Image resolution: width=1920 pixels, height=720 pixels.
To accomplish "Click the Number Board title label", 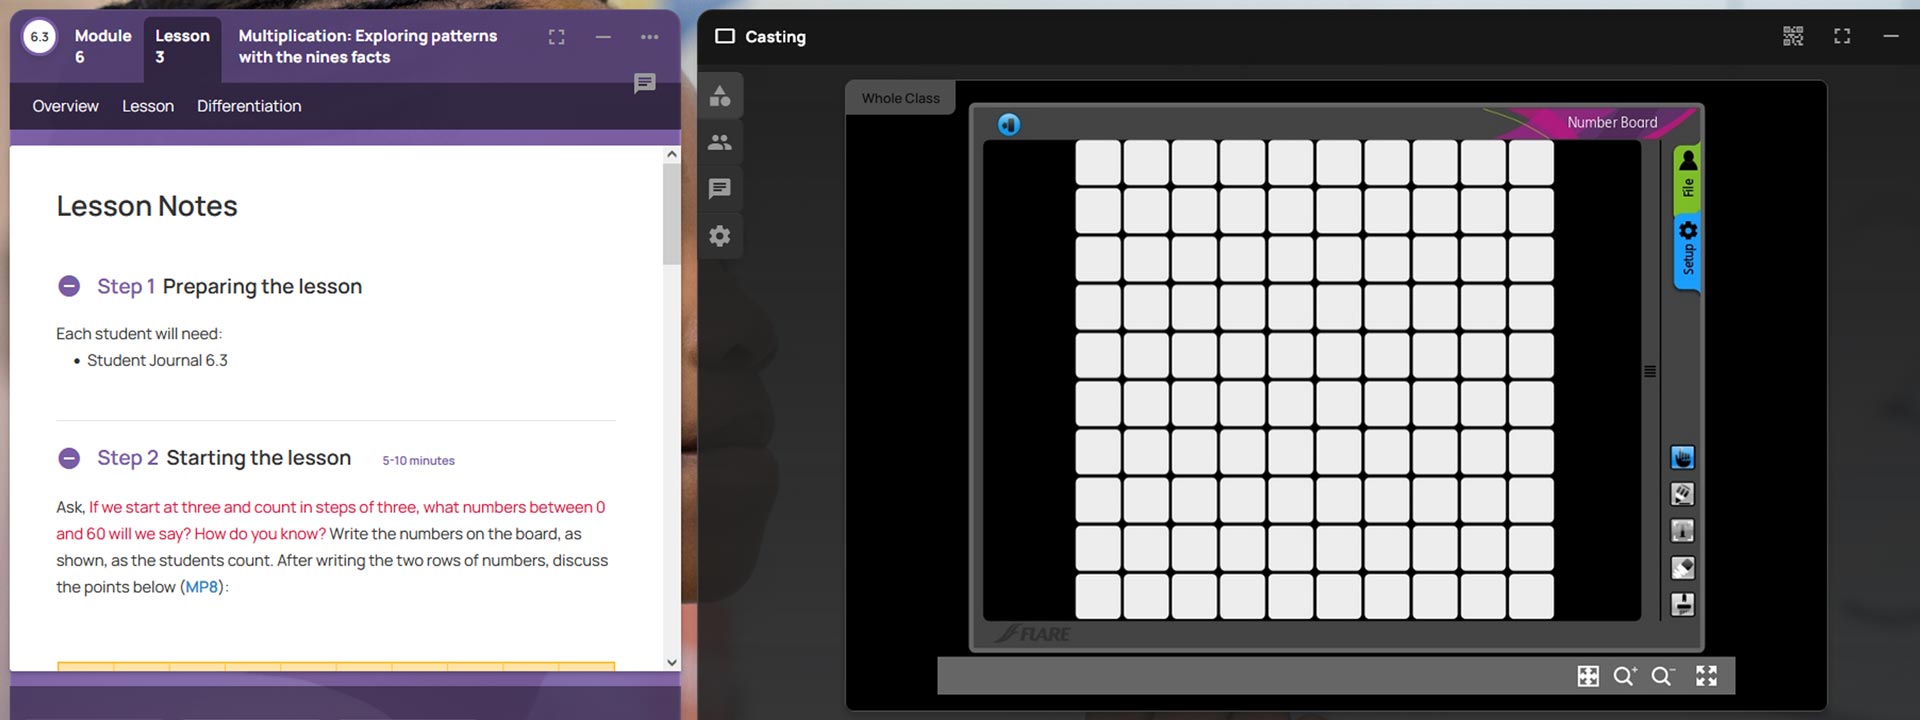I will point(1612,122).
